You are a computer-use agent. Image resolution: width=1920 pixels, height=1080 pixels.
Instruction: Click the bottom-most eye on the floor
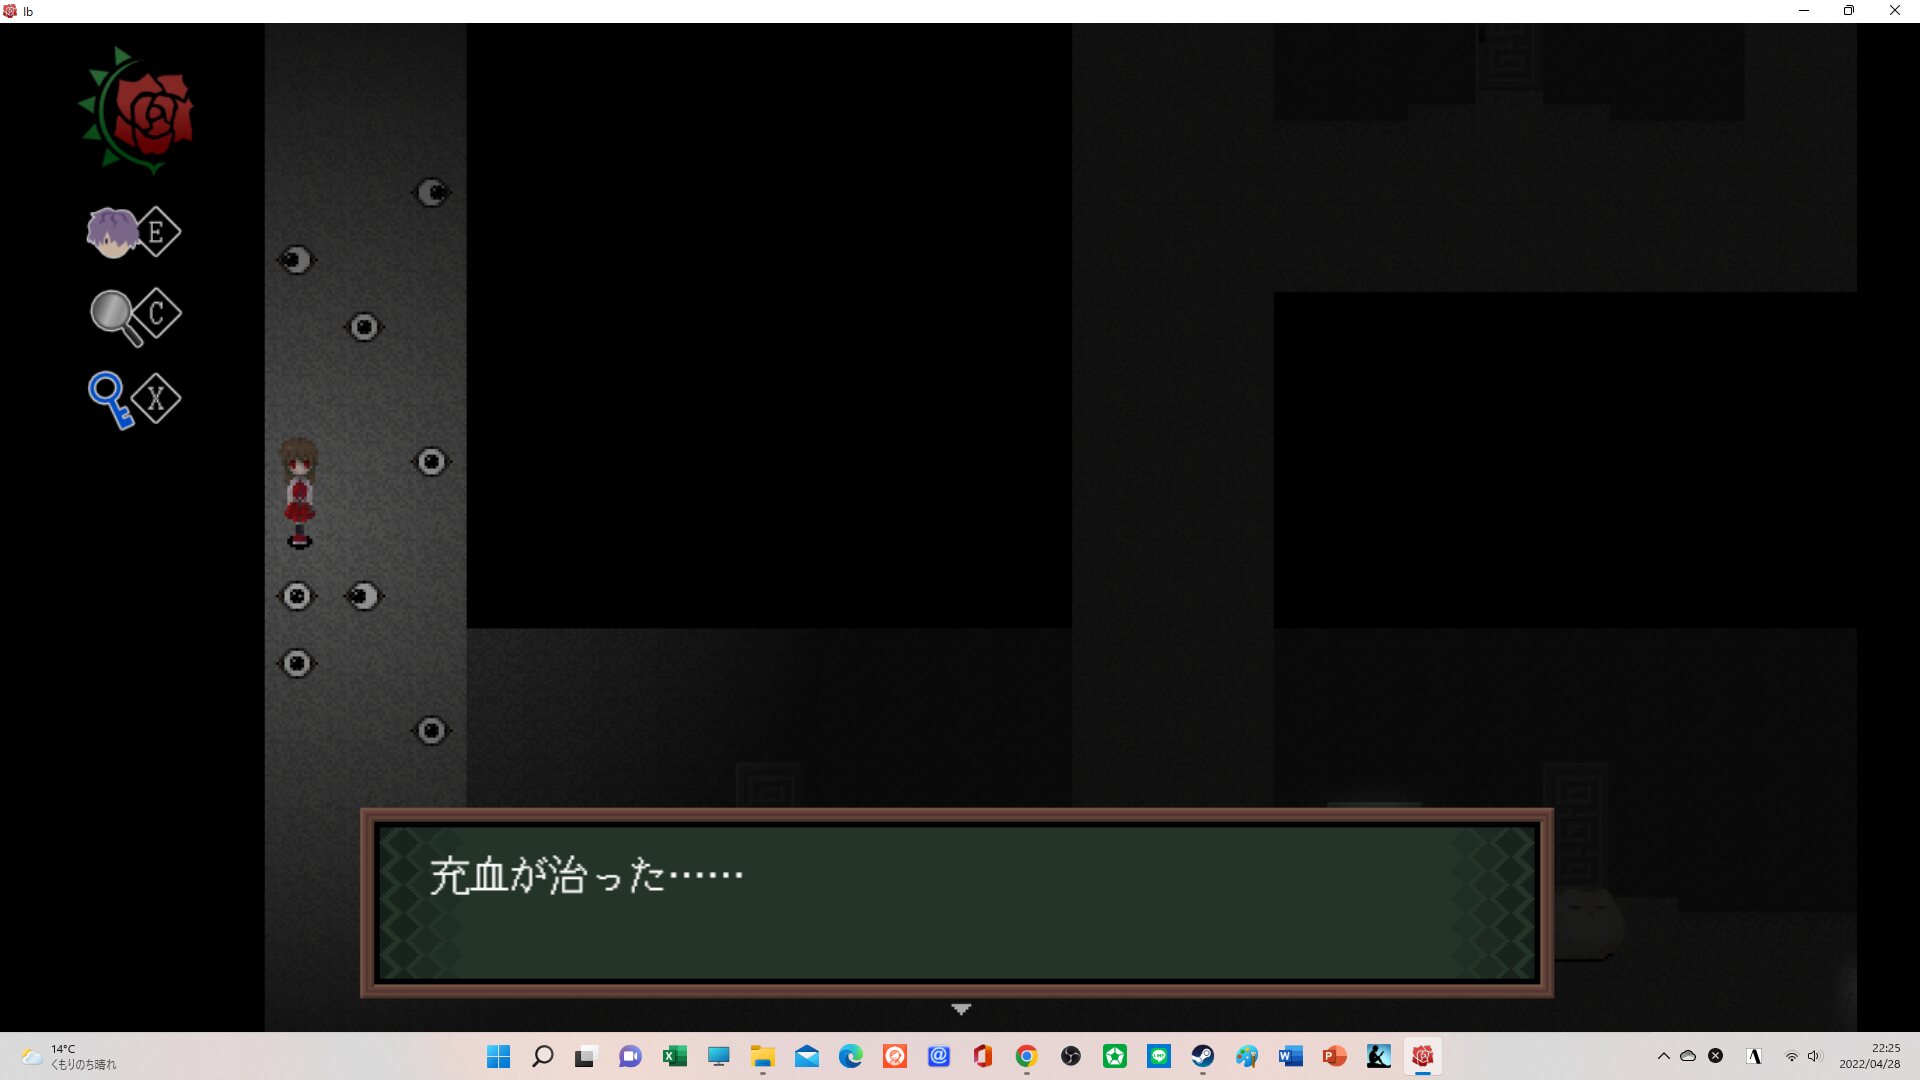click(x=431, y=731)
